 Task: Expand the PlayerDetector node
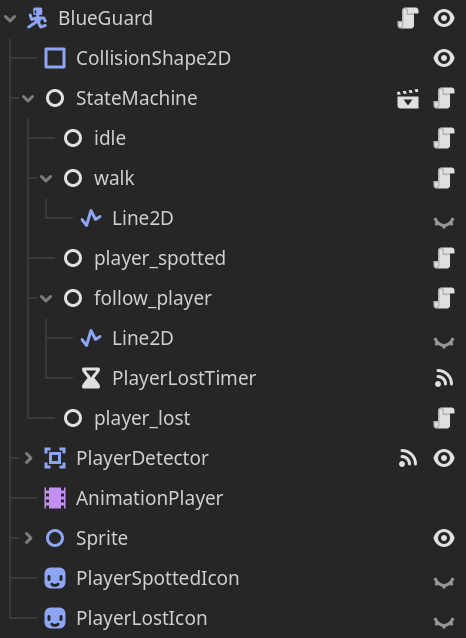[x=28, y=459]
